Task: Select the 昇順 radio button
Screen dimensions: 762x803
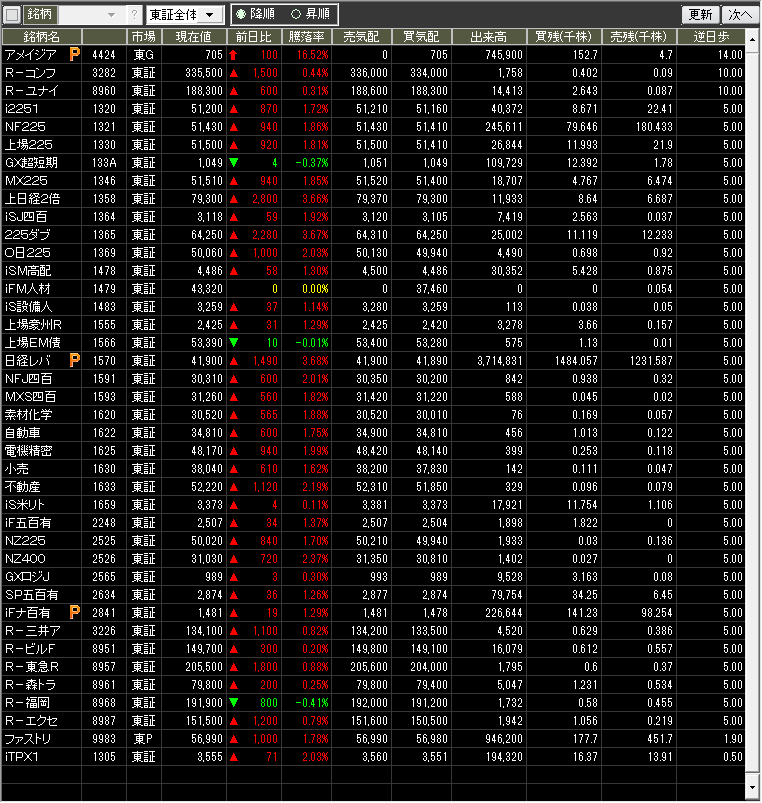Action: [295, 15]
